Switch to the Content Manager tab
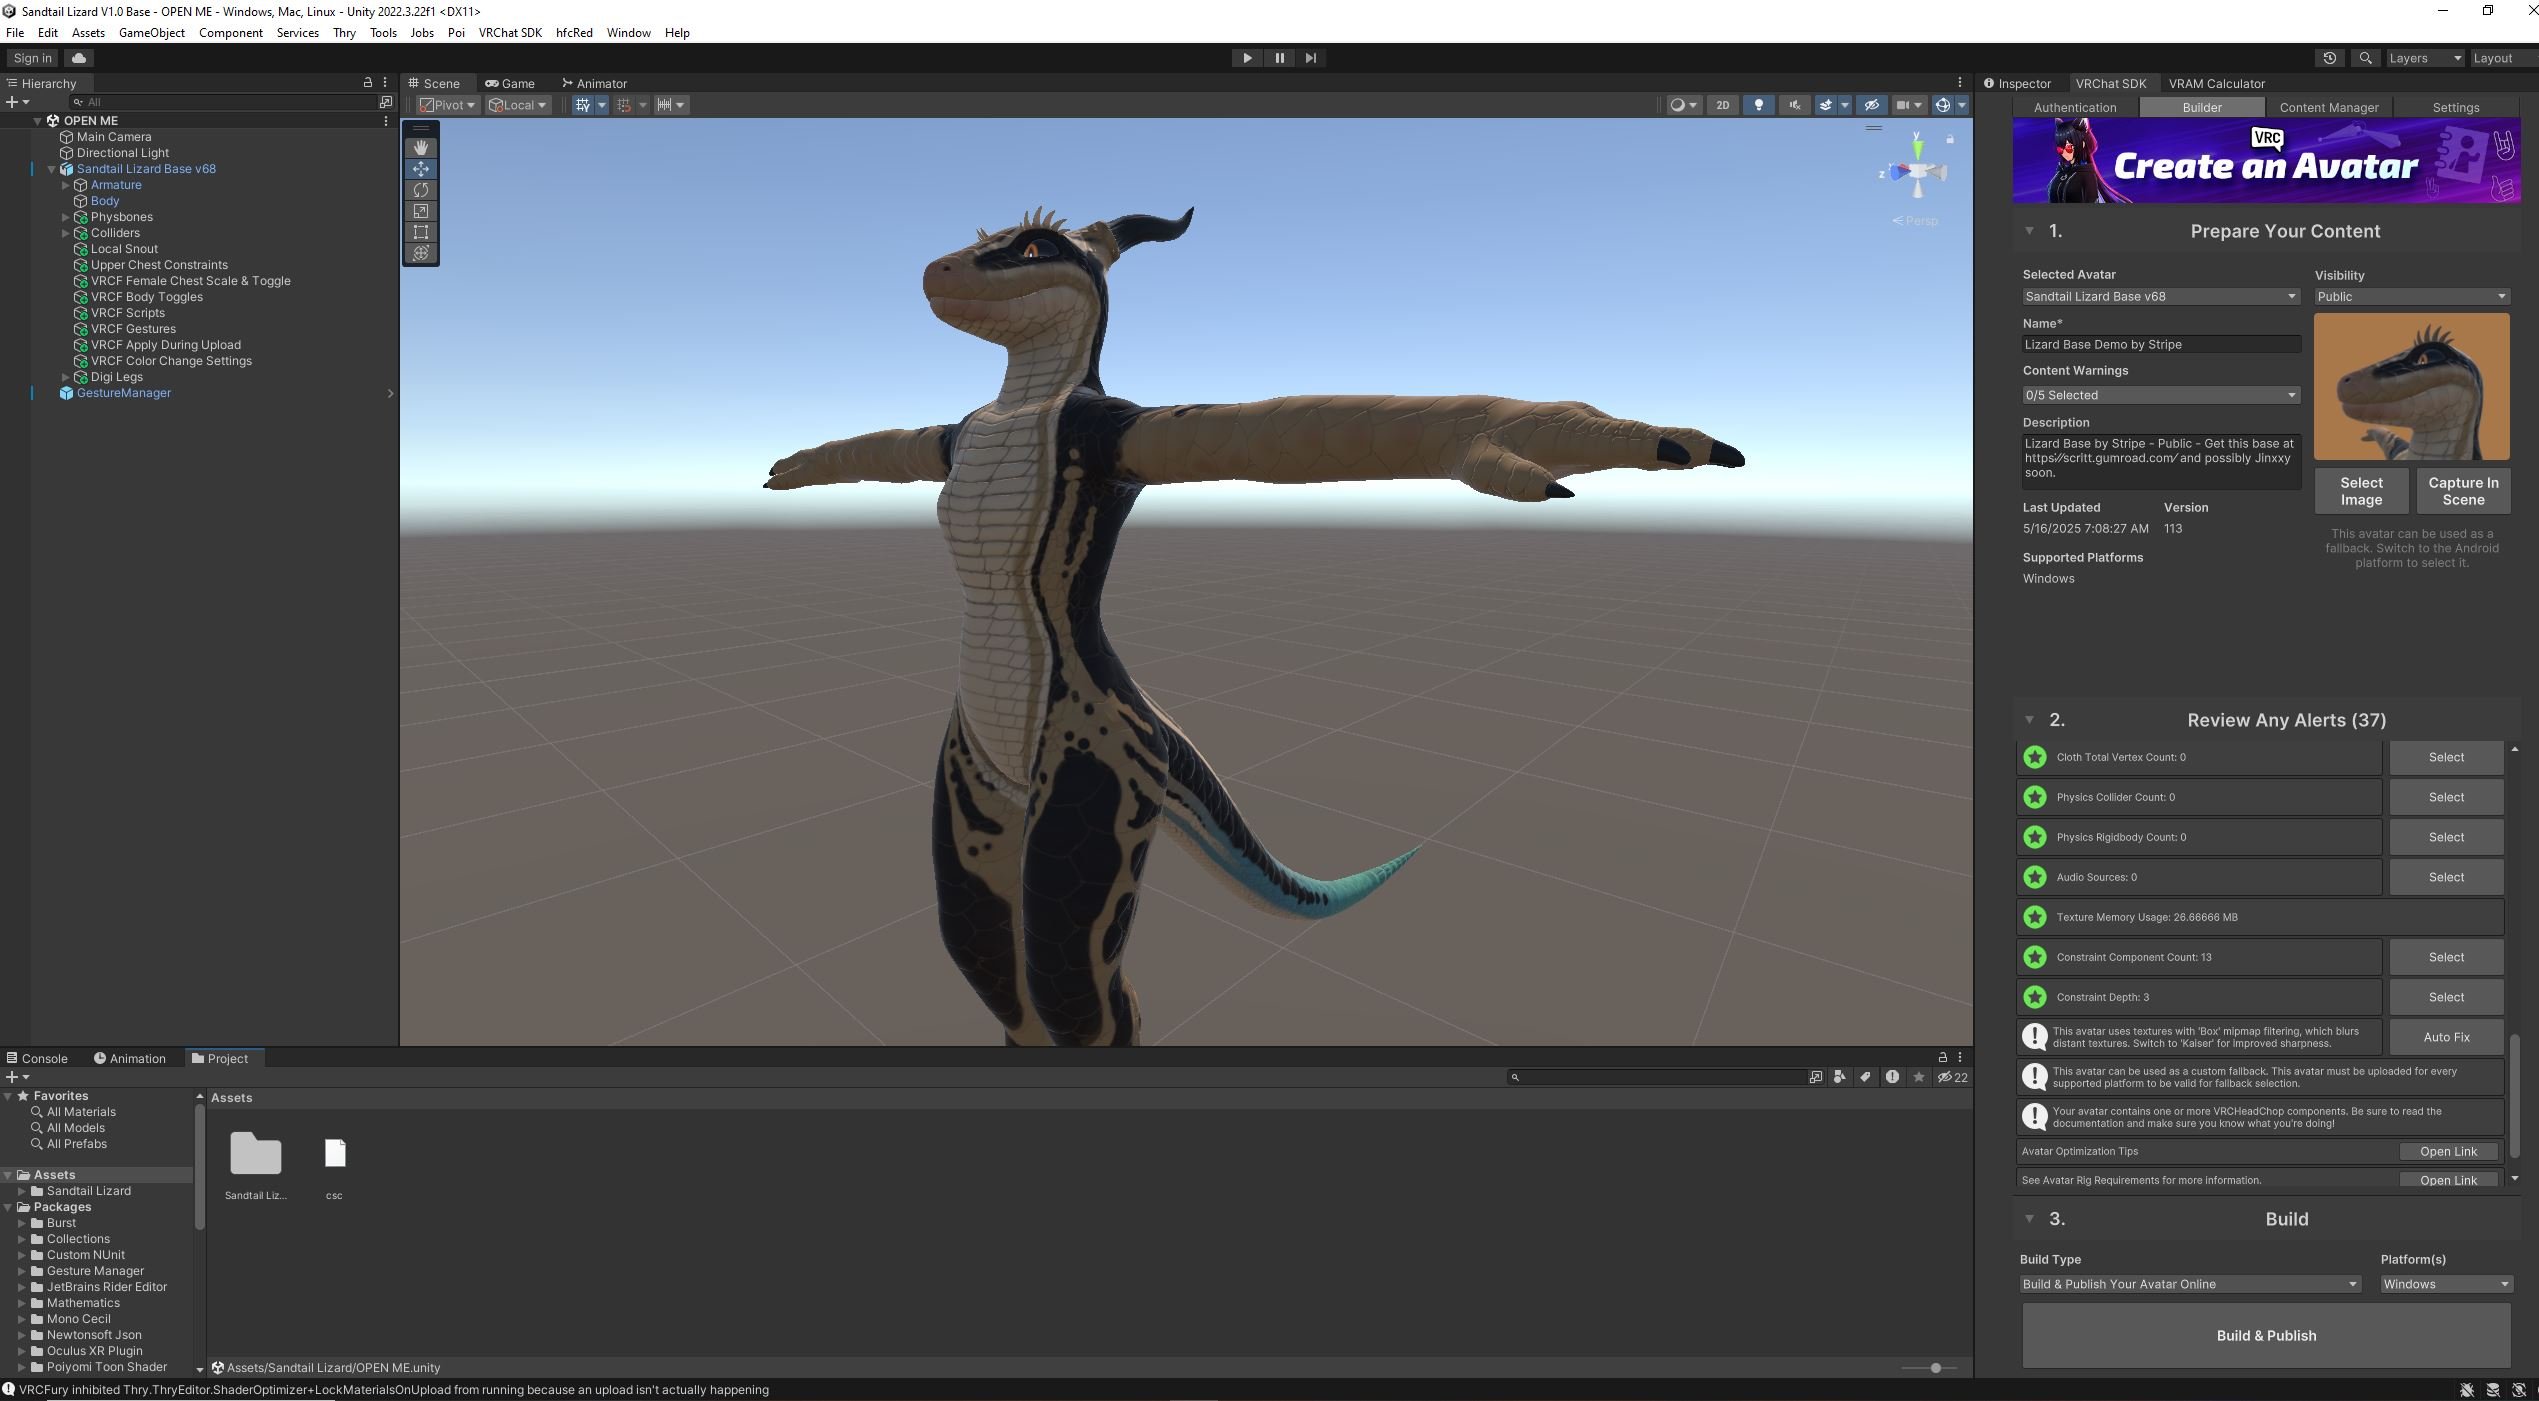This screenshot has height=1401, width=2539. (x=2328, y=107)
